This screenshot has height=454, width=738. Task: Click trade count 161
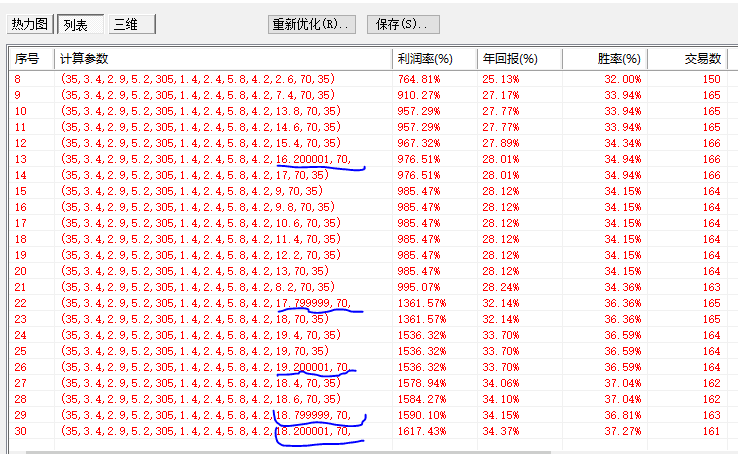(712, 431)
